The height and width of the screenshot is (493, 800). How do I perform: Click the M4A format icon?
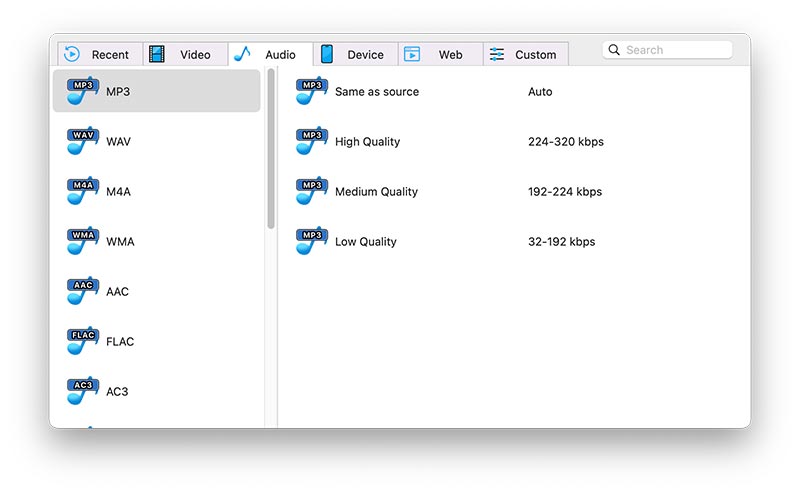[x=83, y=191]
